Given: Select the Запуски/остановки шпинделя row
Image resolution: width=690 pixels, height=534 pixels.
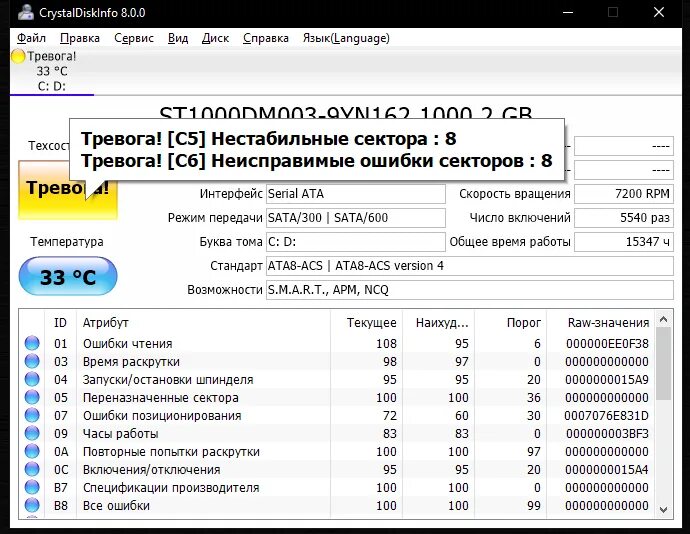Looking at the screenshot, I should [x=337, y=379].
